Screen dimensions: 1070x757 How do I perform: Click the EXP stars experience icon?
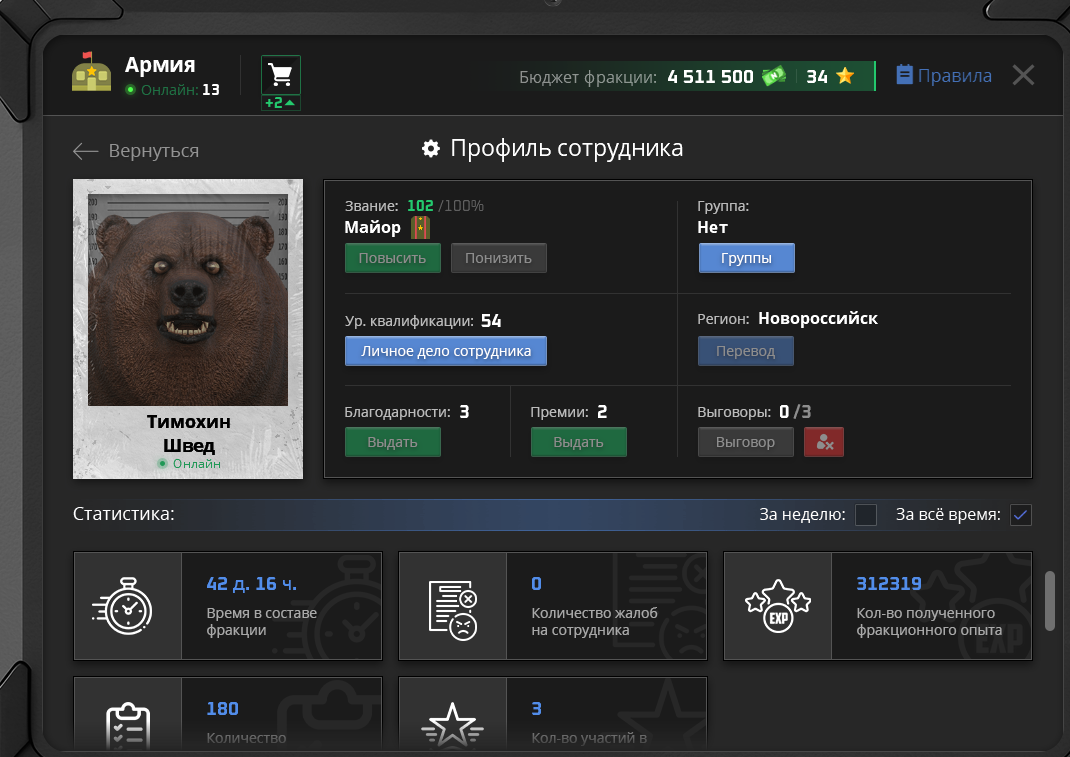777,606
